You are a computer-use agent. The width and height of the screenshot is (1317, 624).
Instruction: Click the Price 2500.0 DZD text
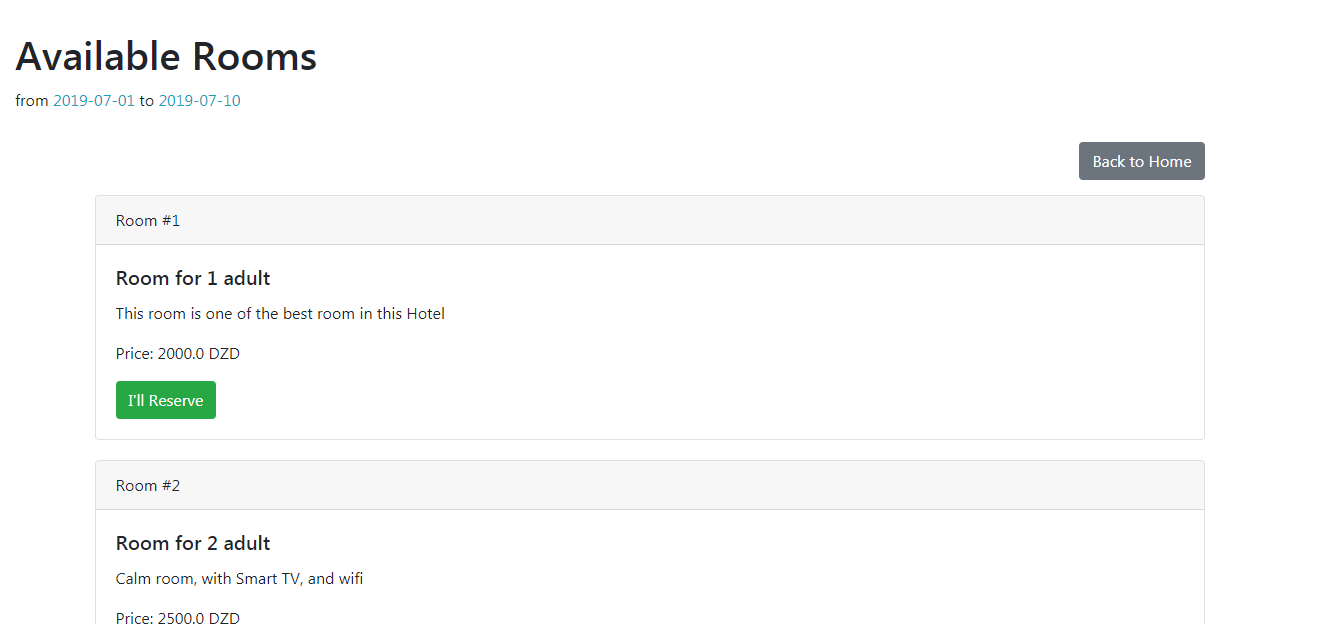tap(178, 617)
